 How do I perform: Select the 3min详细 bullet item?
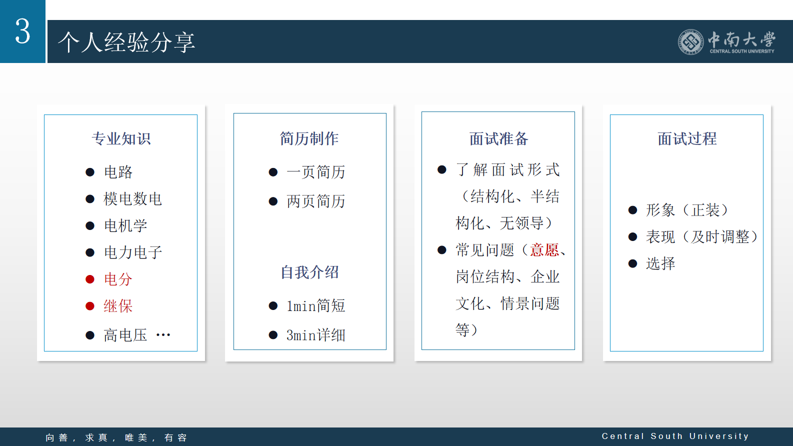(x=315, y=335)
